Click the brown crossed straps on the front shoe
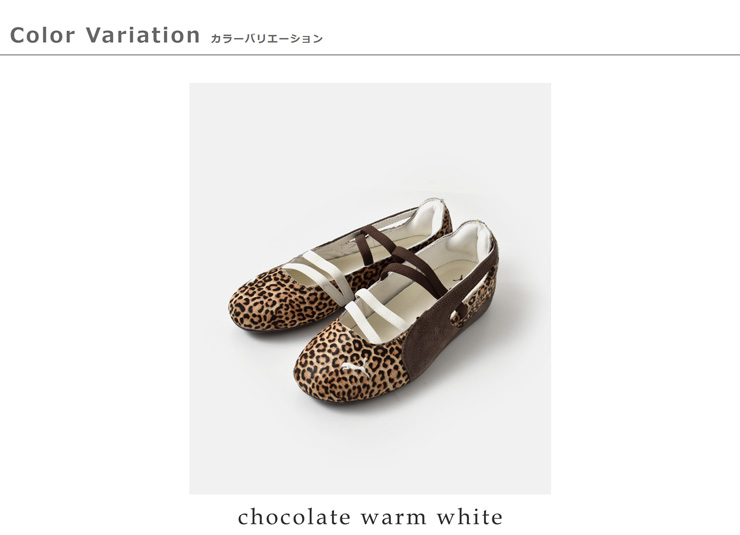The height and width of the screenshot is (535, 740). tap(413, 273)
